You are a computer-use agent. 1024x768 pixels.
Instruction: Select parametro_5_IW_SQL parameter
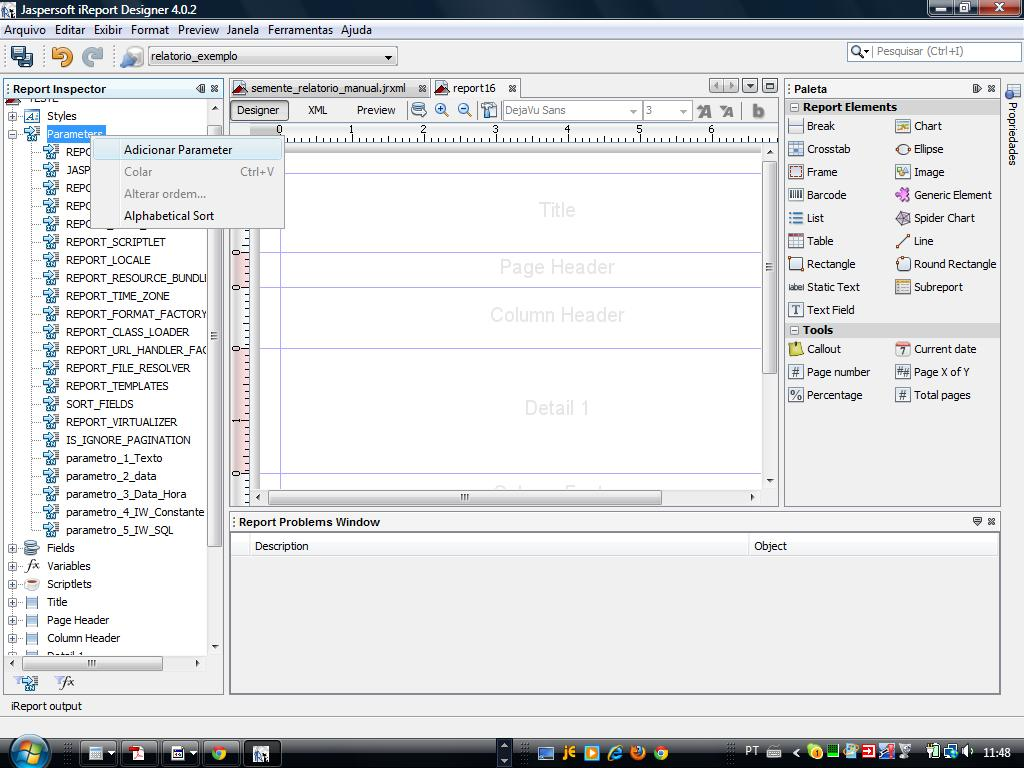tap(120, 530)
